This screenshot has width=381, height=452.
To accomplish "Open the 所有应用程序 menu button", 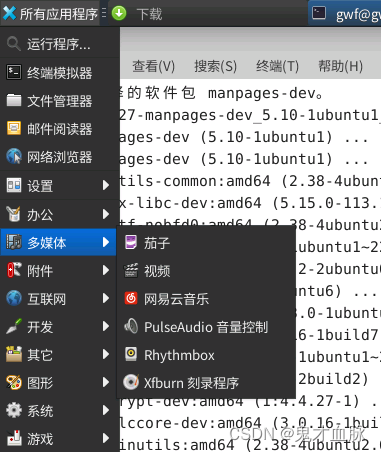I will 50,13.
